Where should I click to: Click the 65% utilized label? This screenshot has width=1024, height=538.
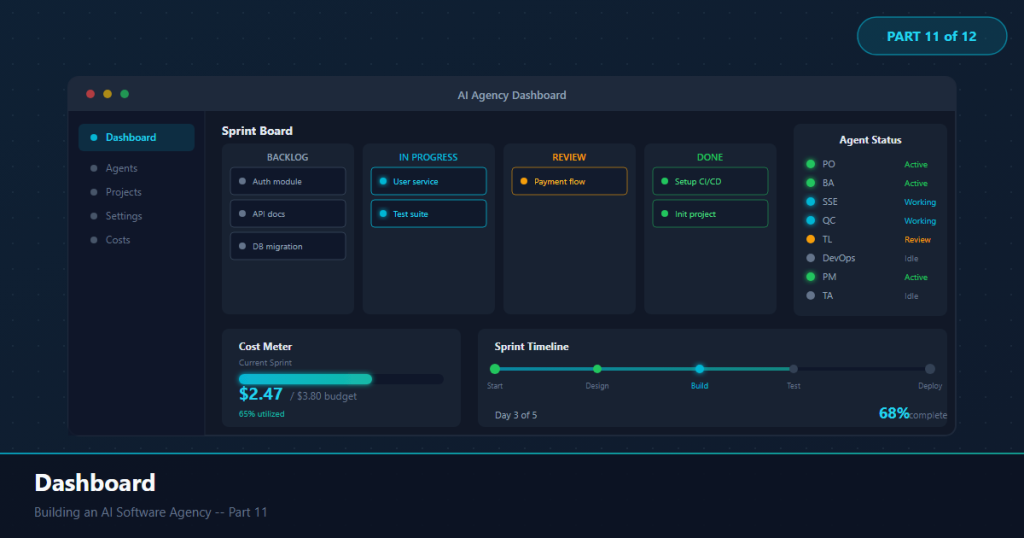click(261, 414)
